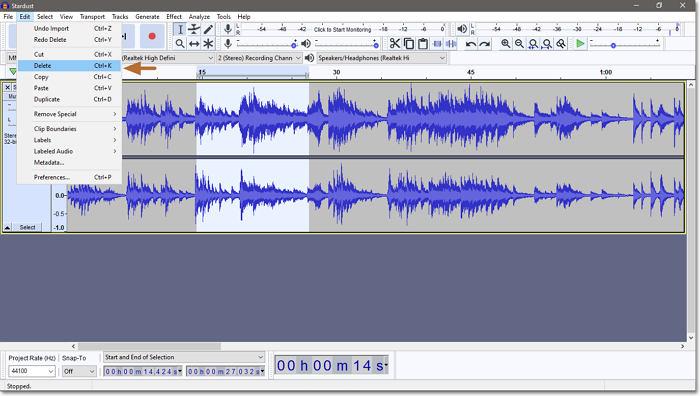Open the Effect menu
Image resolution: width=700 pixels, height=396 pixels.
pos(174,17)
